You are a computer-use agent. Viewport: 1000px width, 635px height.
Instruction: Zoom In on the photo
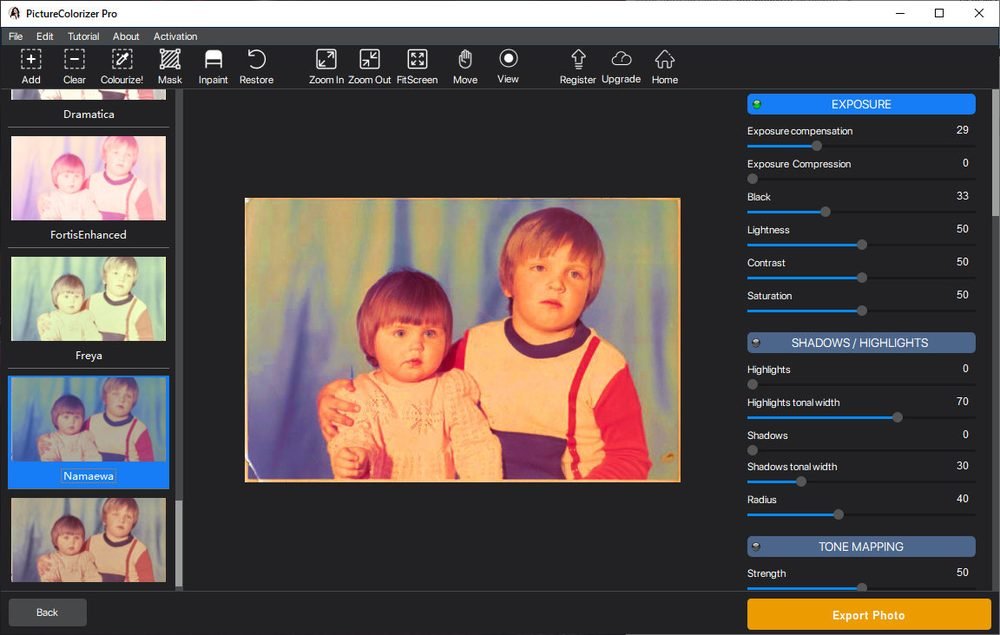coord(326,60)
